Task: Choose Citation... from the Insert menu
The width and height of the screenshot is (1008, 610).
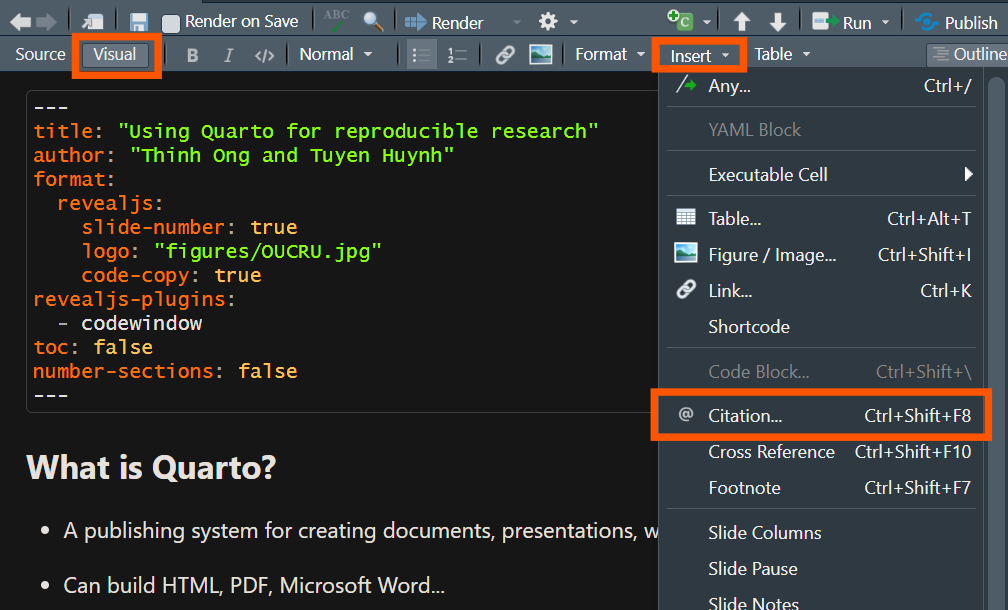Action: (745, 416)
